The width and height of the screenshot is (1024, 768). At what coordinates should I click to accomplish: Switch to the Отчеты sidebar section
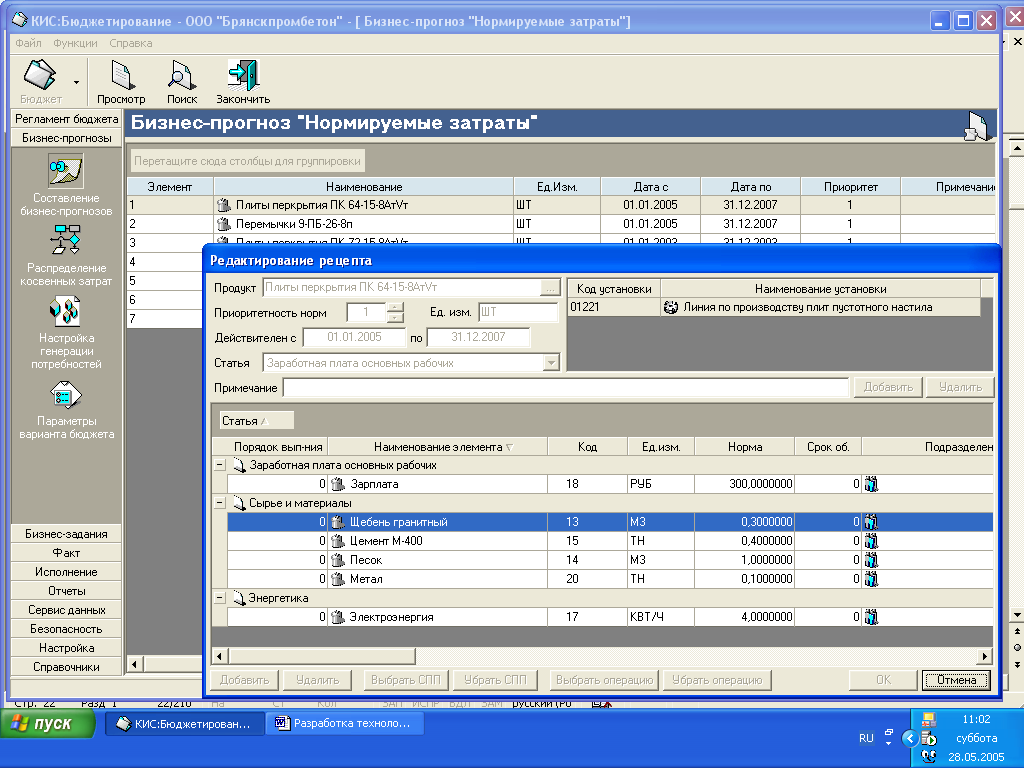66,591
